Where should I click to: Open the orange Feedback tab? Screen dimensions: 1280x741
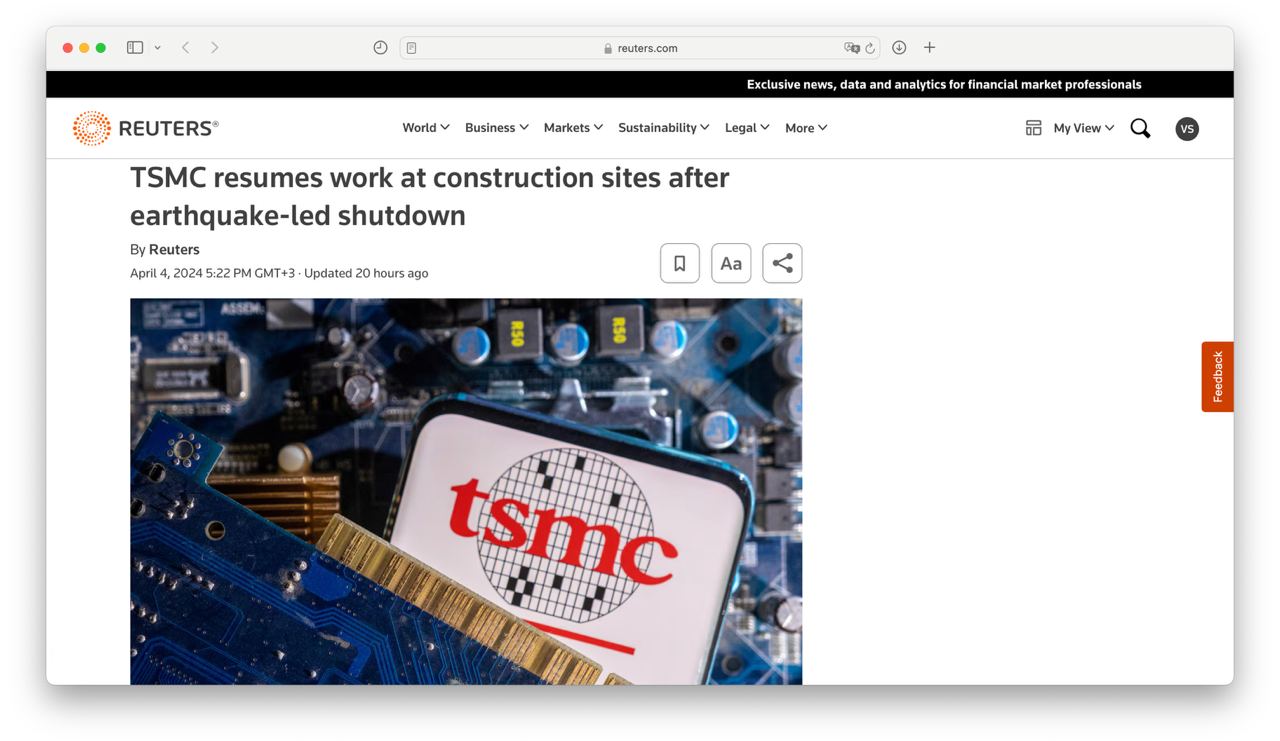[x=1217, y=376]
